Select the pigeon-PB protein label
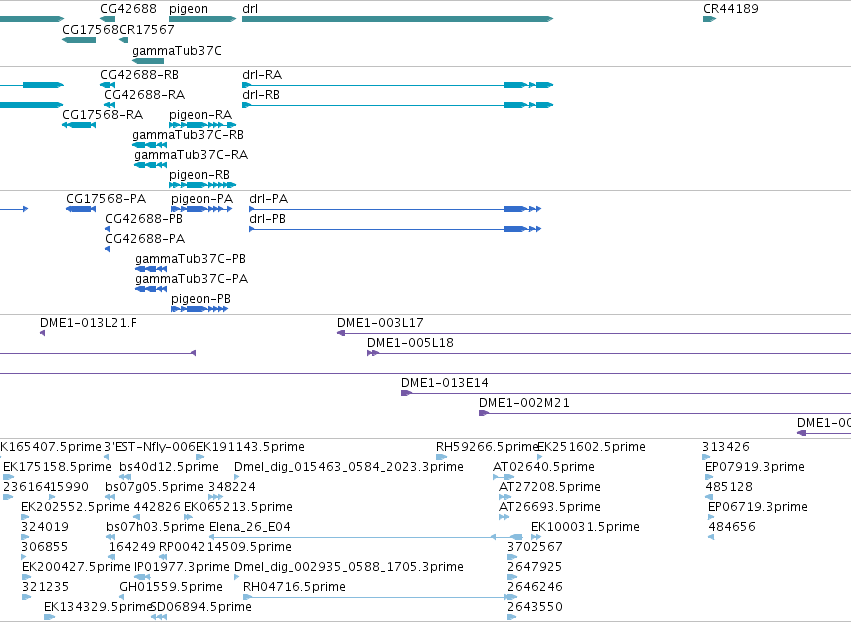This screenshot has width=851, height=622. coord(201,300)
